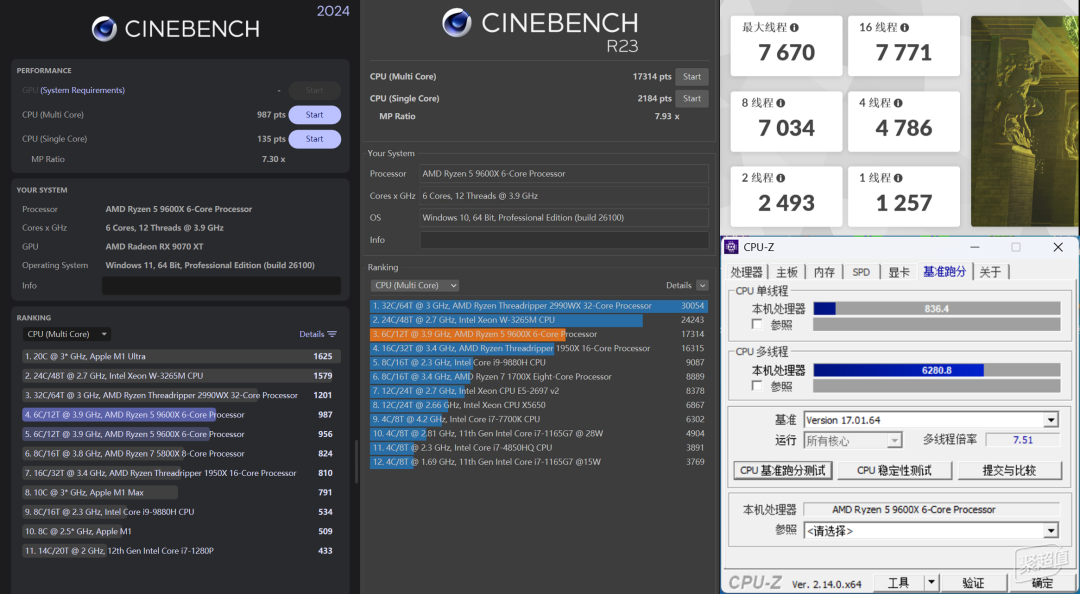
Task: Click the info icon next to 2 线程
Action: 780,178
